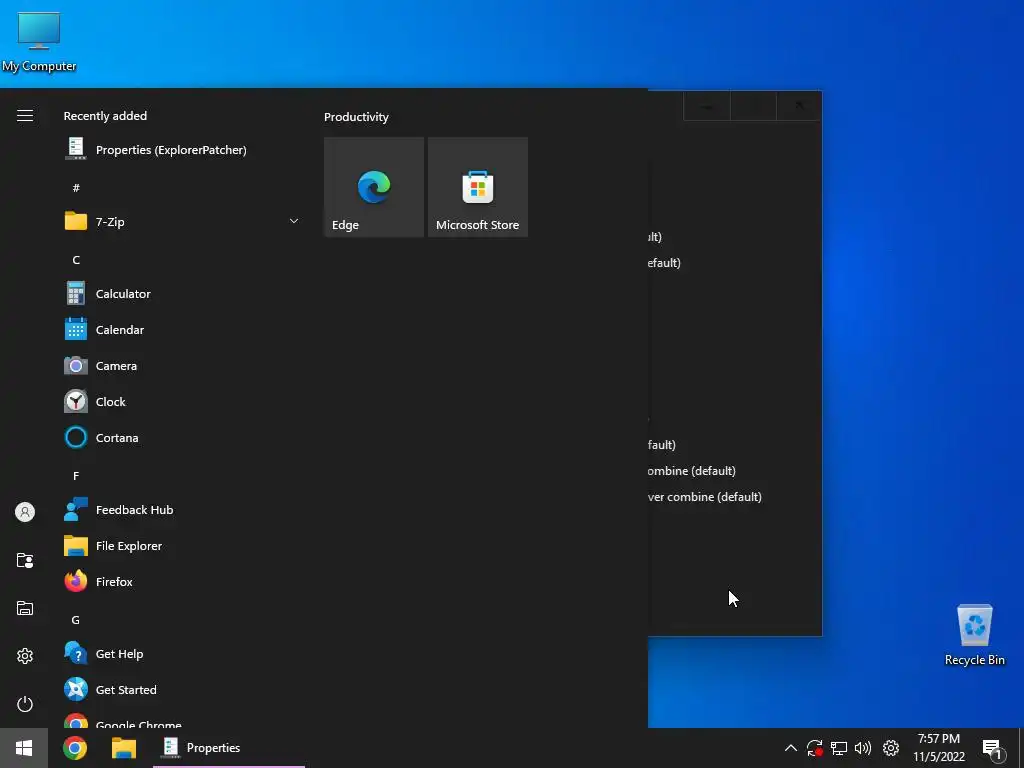Image resolution: width=1024 pixels, height=768 pixels.
Task: Click the Power button in Start rail
Action: pos(25,704)
